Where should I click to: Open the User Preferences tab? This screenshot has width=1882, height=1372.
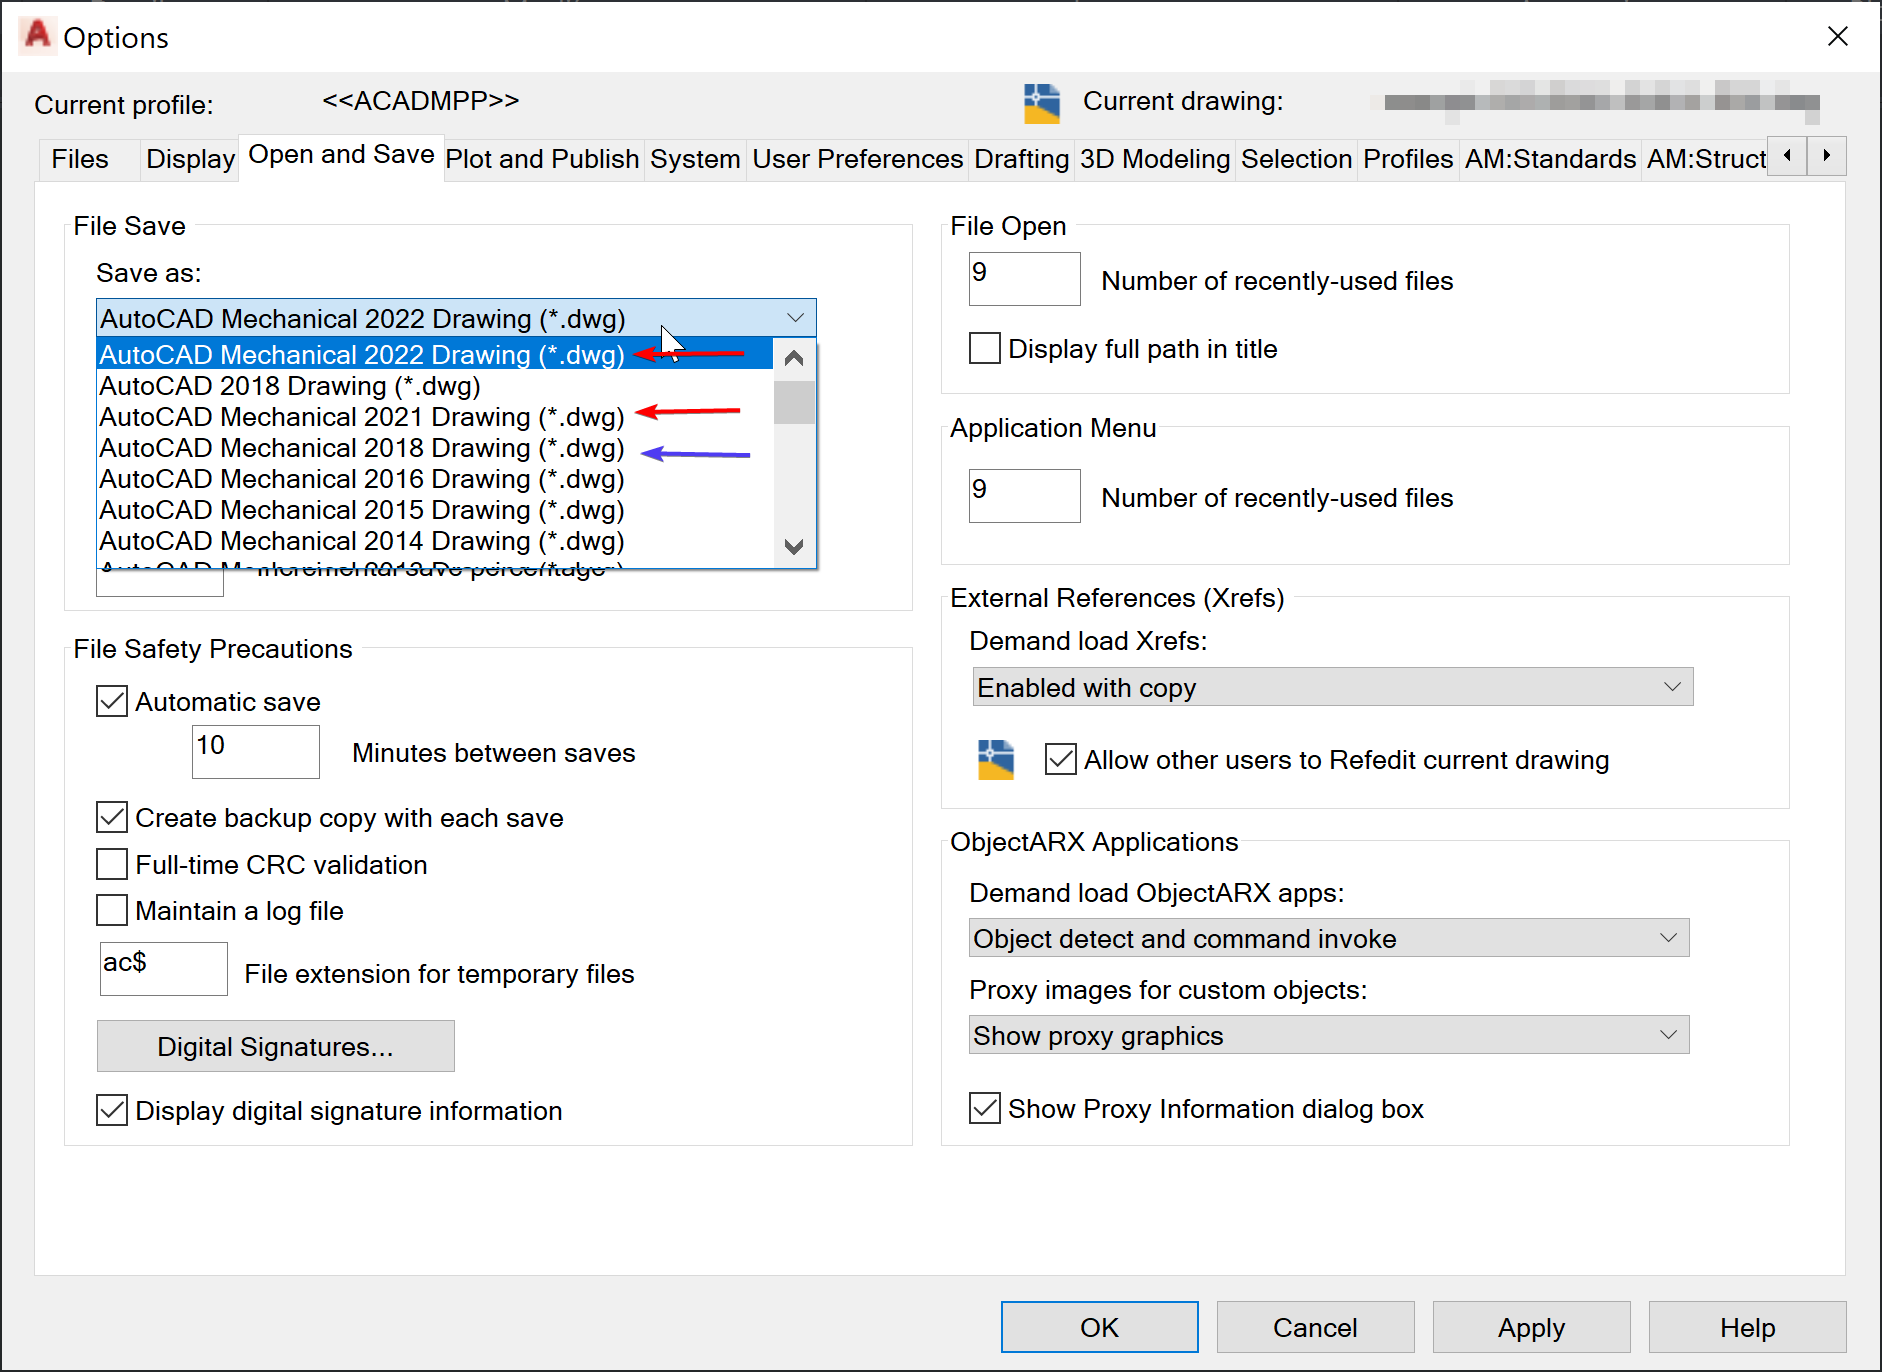(x=858, y=159)
